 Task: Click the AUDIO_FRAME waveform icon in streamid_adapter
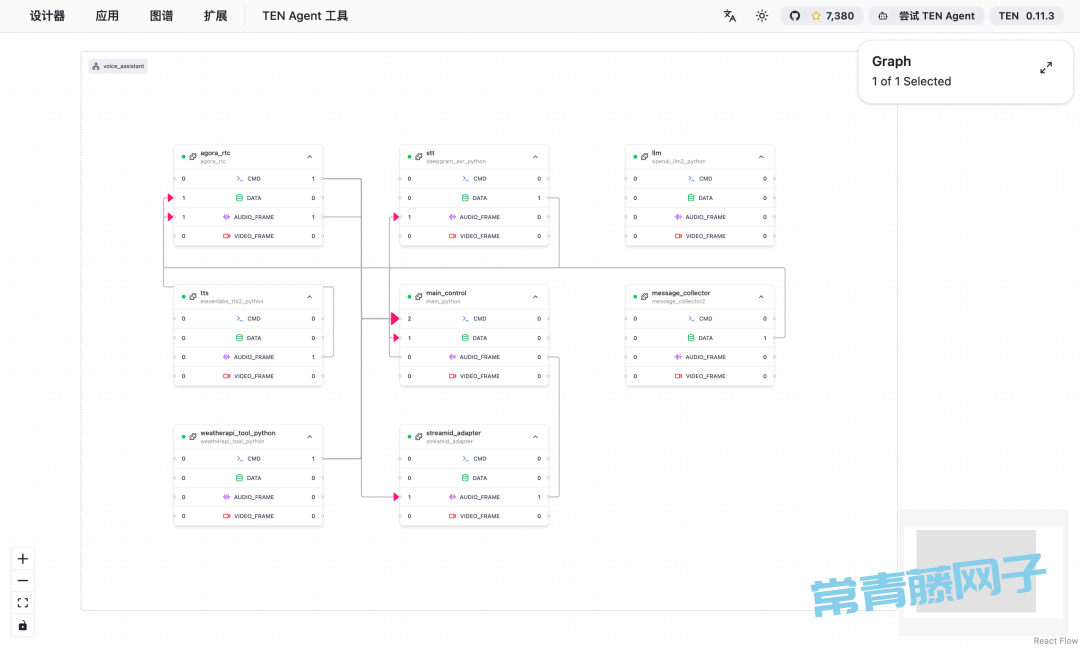point(453,497)
